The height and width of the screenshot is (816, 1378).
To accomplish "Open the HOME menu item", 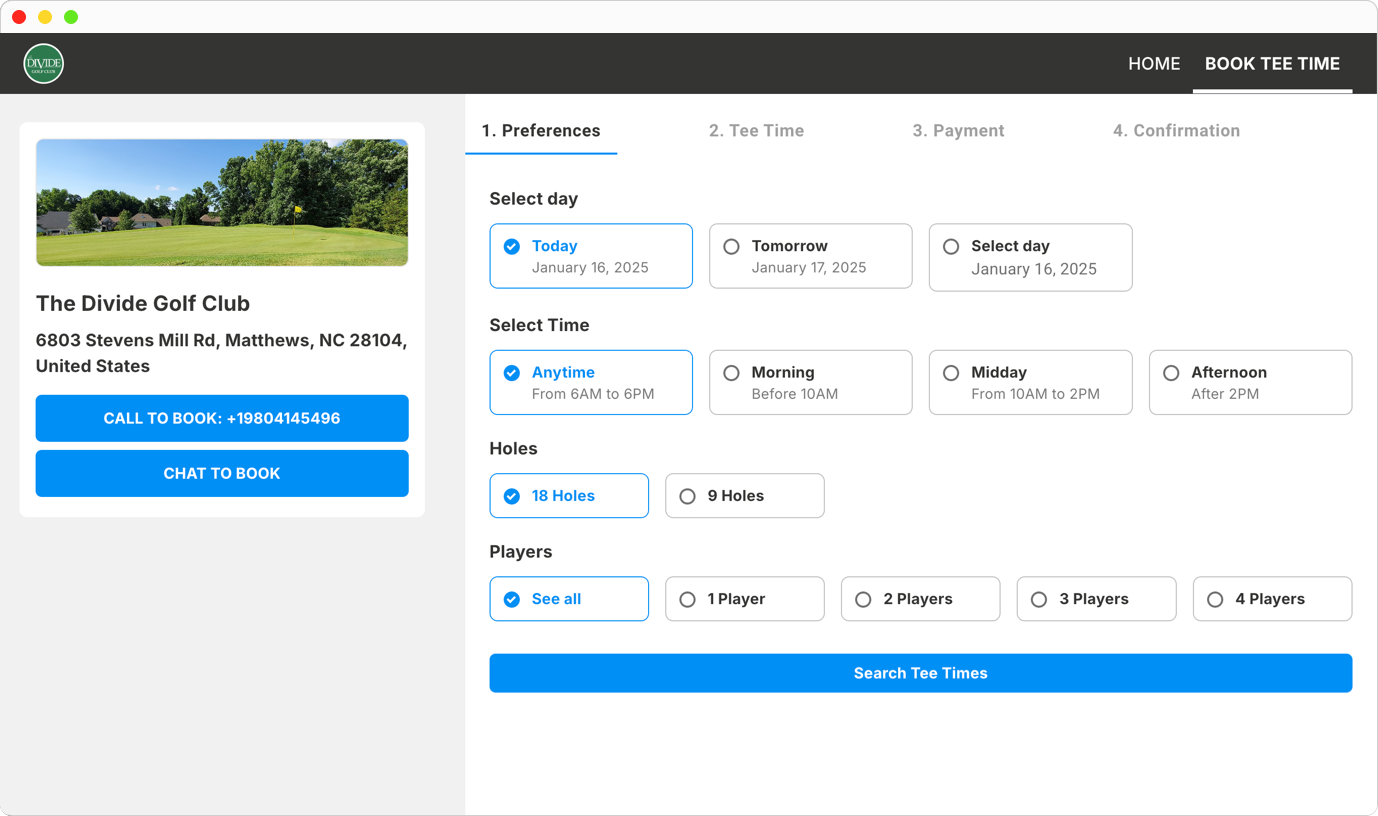I will pyautogui.click(x=1154, y=64).
